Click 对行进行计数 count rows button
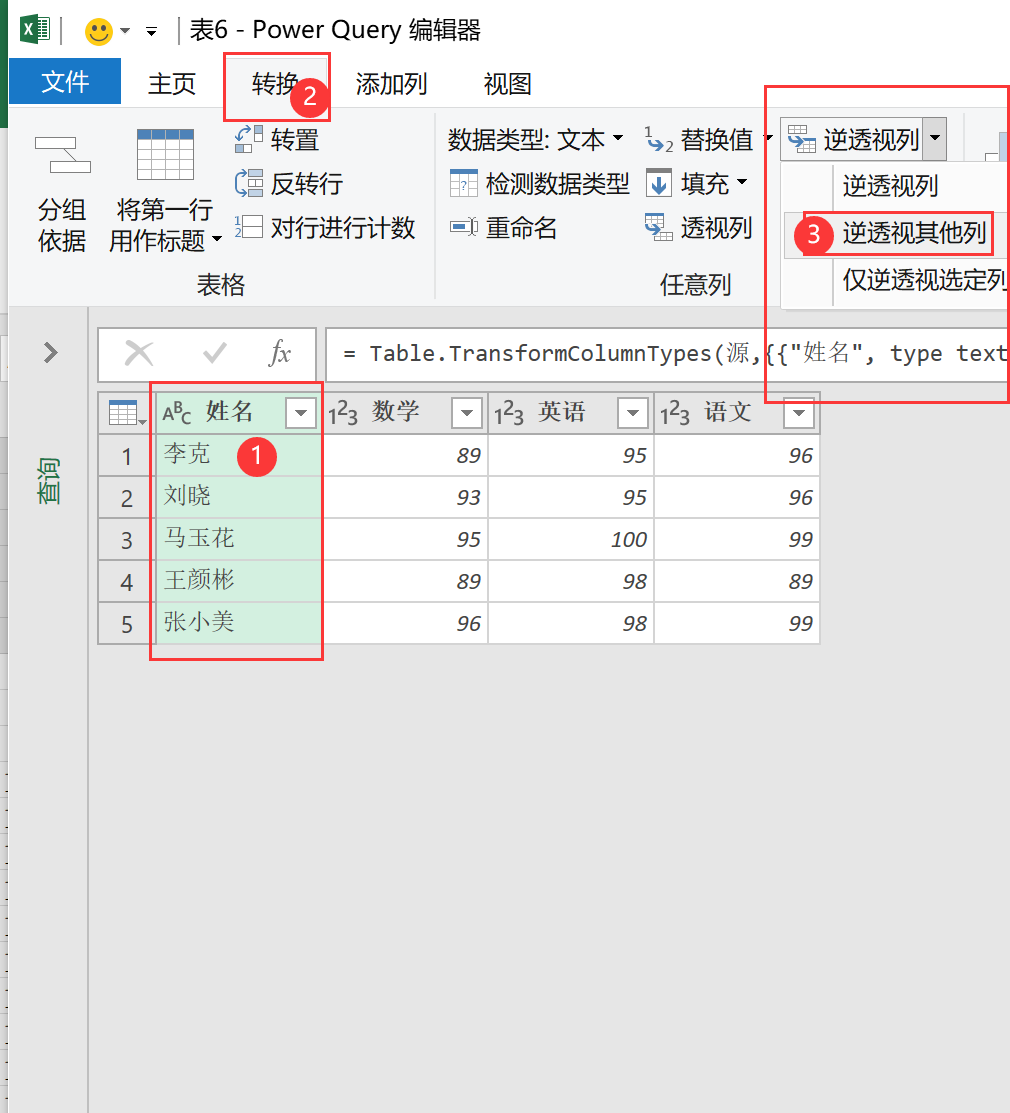This screenshot has width=1010, height=1113. click(x=325, y=228)
